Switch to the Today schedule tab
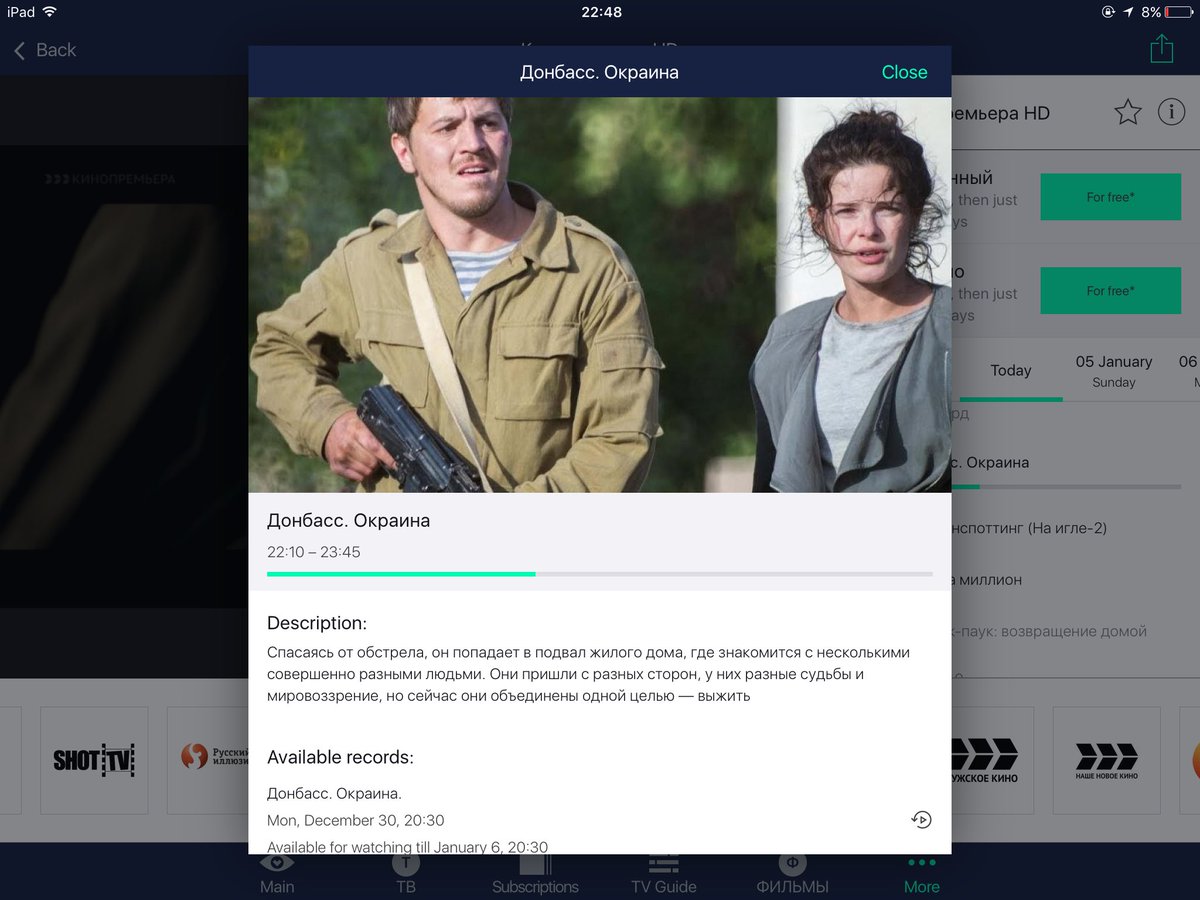Image resolution: width=1200 pixels, height=900 pixels. click(1010, 370)
